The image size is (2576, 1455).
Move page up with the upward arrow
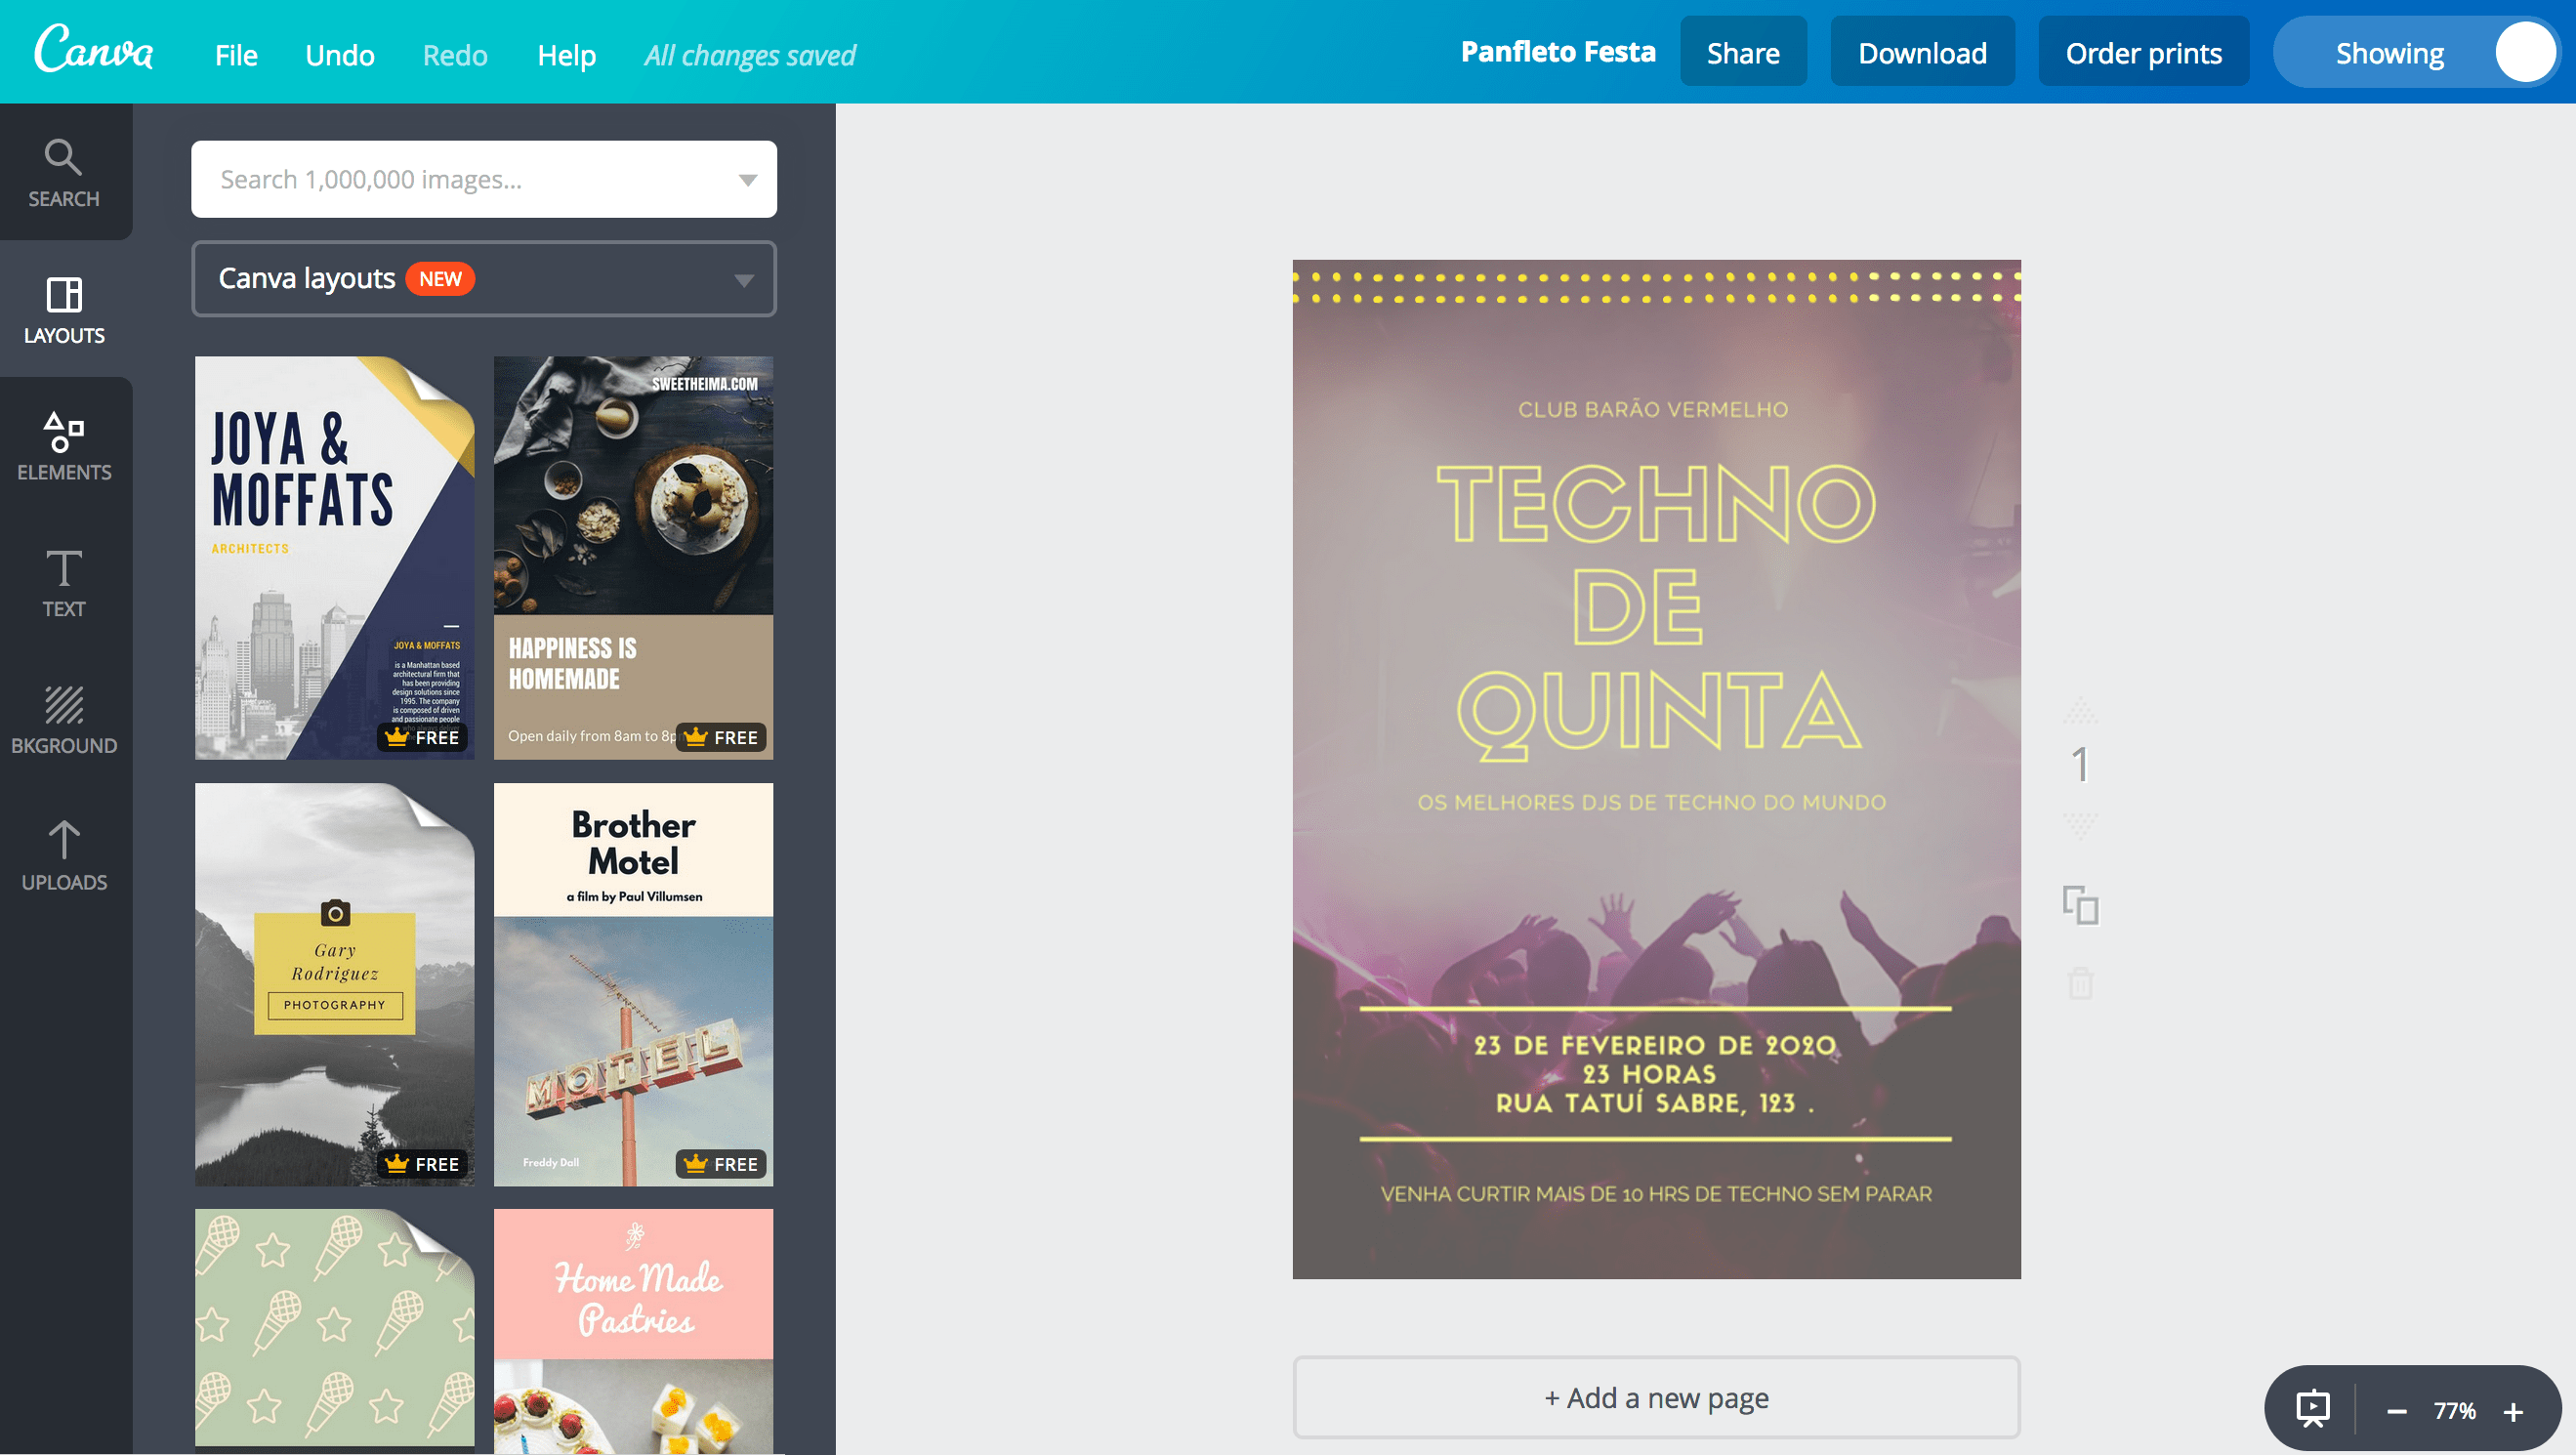tap(2080, 711)
